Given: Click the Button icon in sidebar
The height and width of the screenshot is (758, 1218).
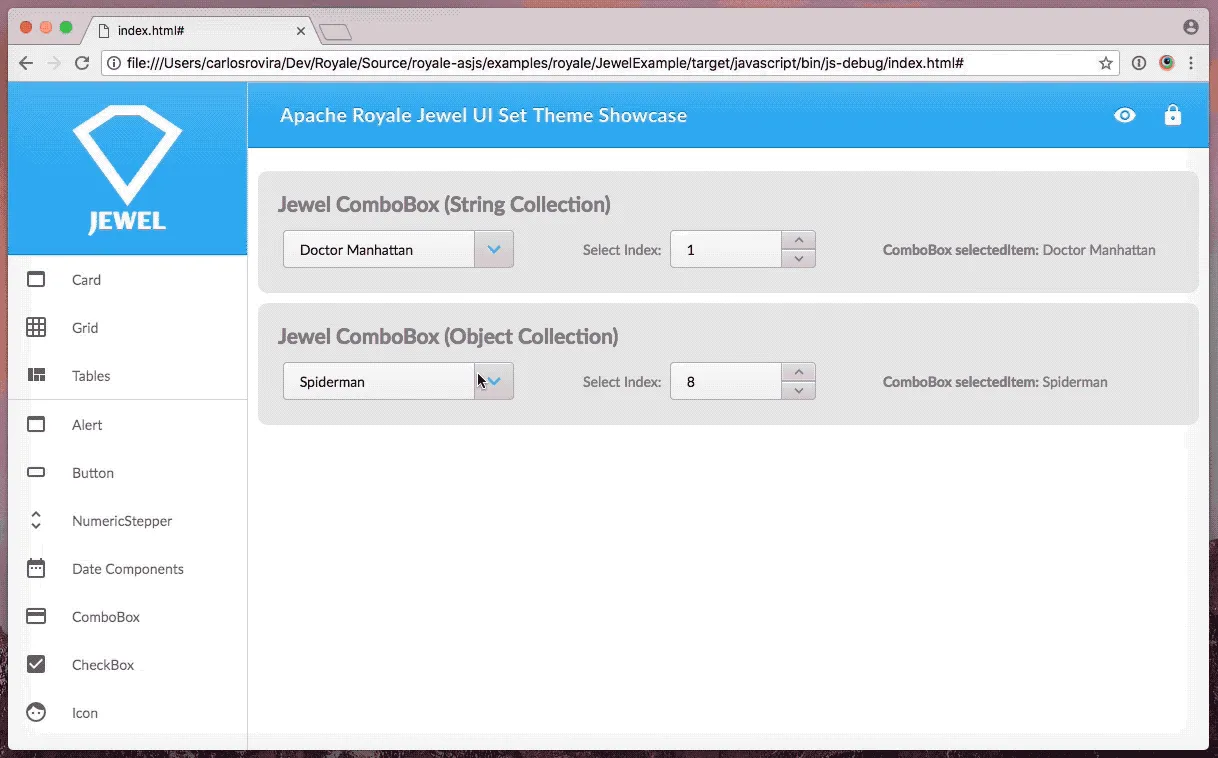Looking at the screenshot, I should [x=36, y=472].
